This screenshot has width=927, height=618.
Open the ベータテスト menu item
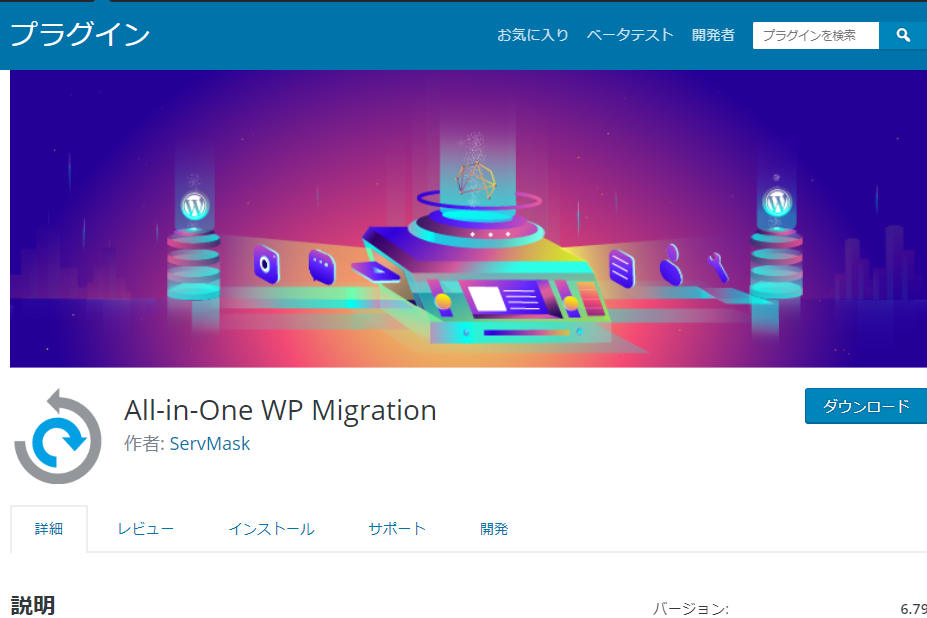630,35
